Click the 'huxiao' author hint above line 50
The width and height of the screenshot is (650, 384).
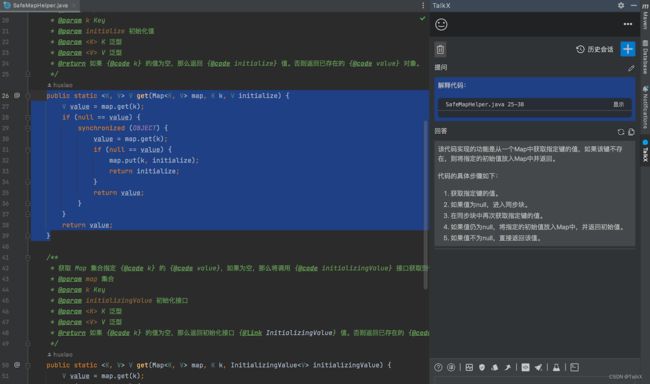pyautogui.click(x=61, y=355)
